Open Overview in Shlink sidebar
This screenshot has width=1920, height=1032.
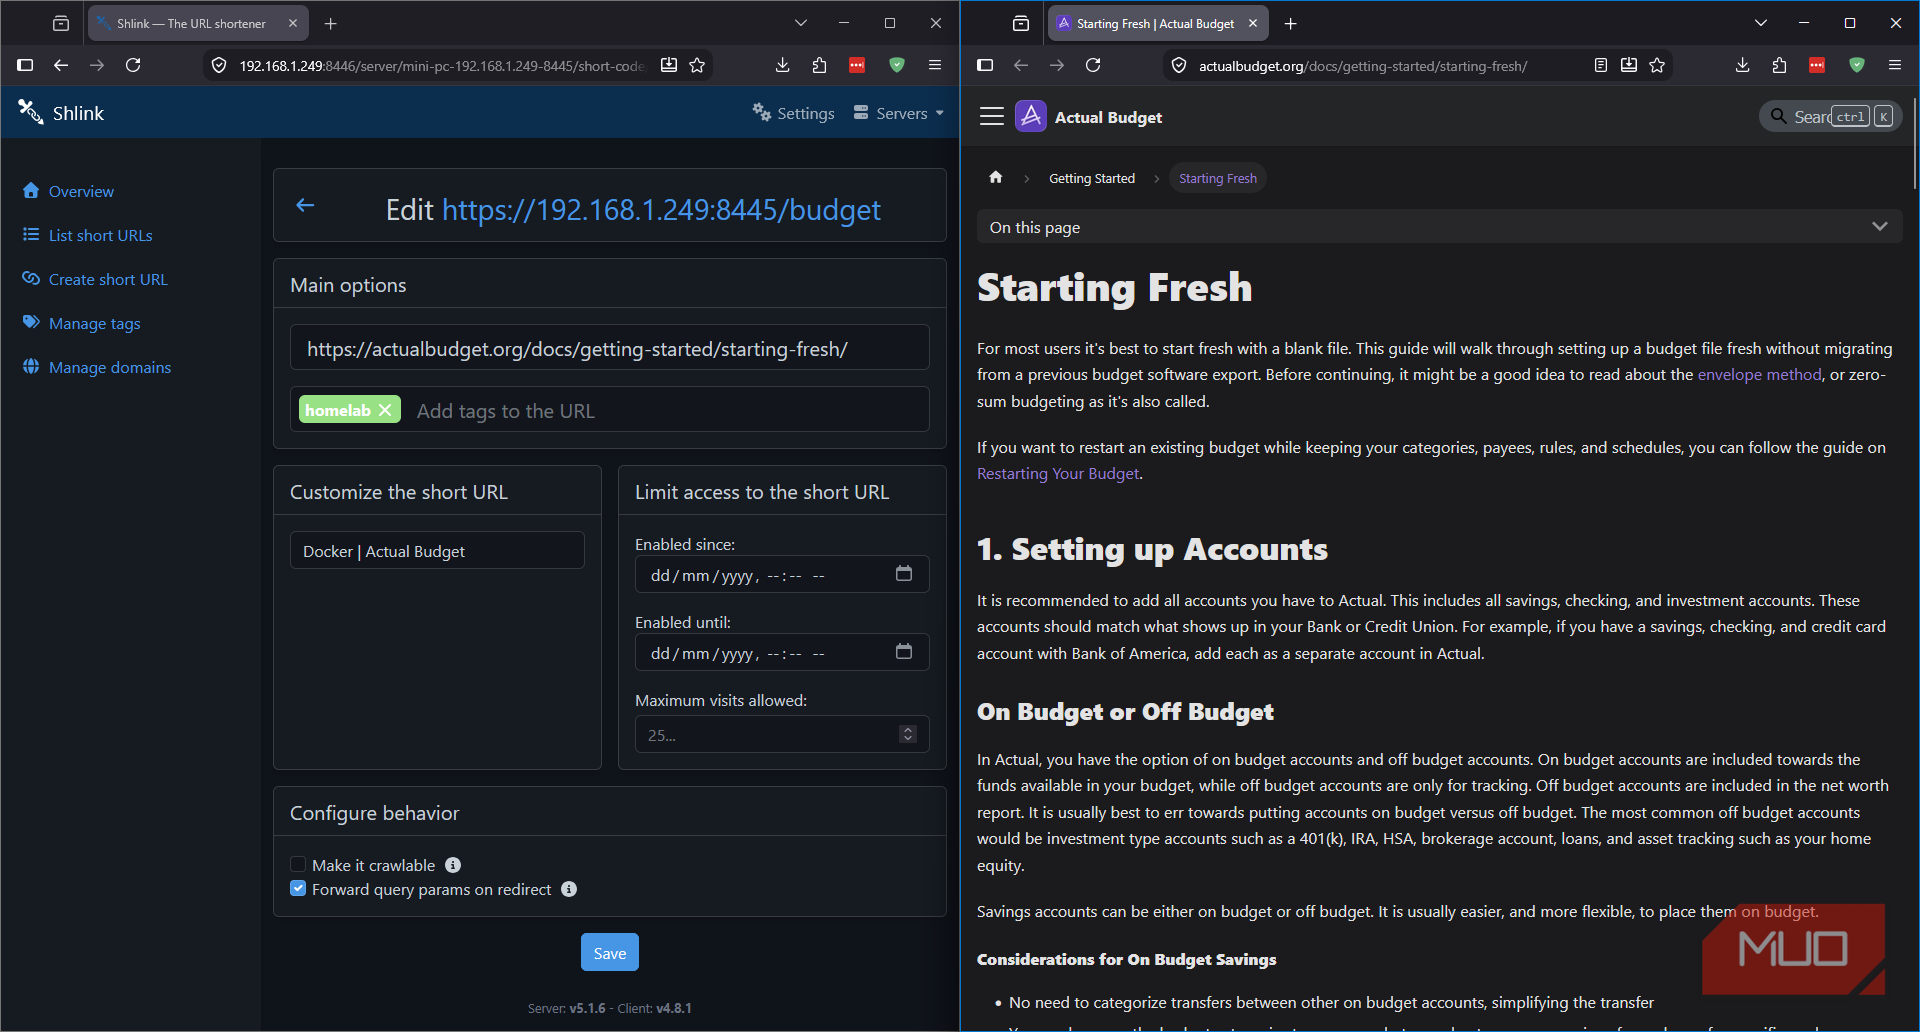pyautogui.click(x=68, y=191)
